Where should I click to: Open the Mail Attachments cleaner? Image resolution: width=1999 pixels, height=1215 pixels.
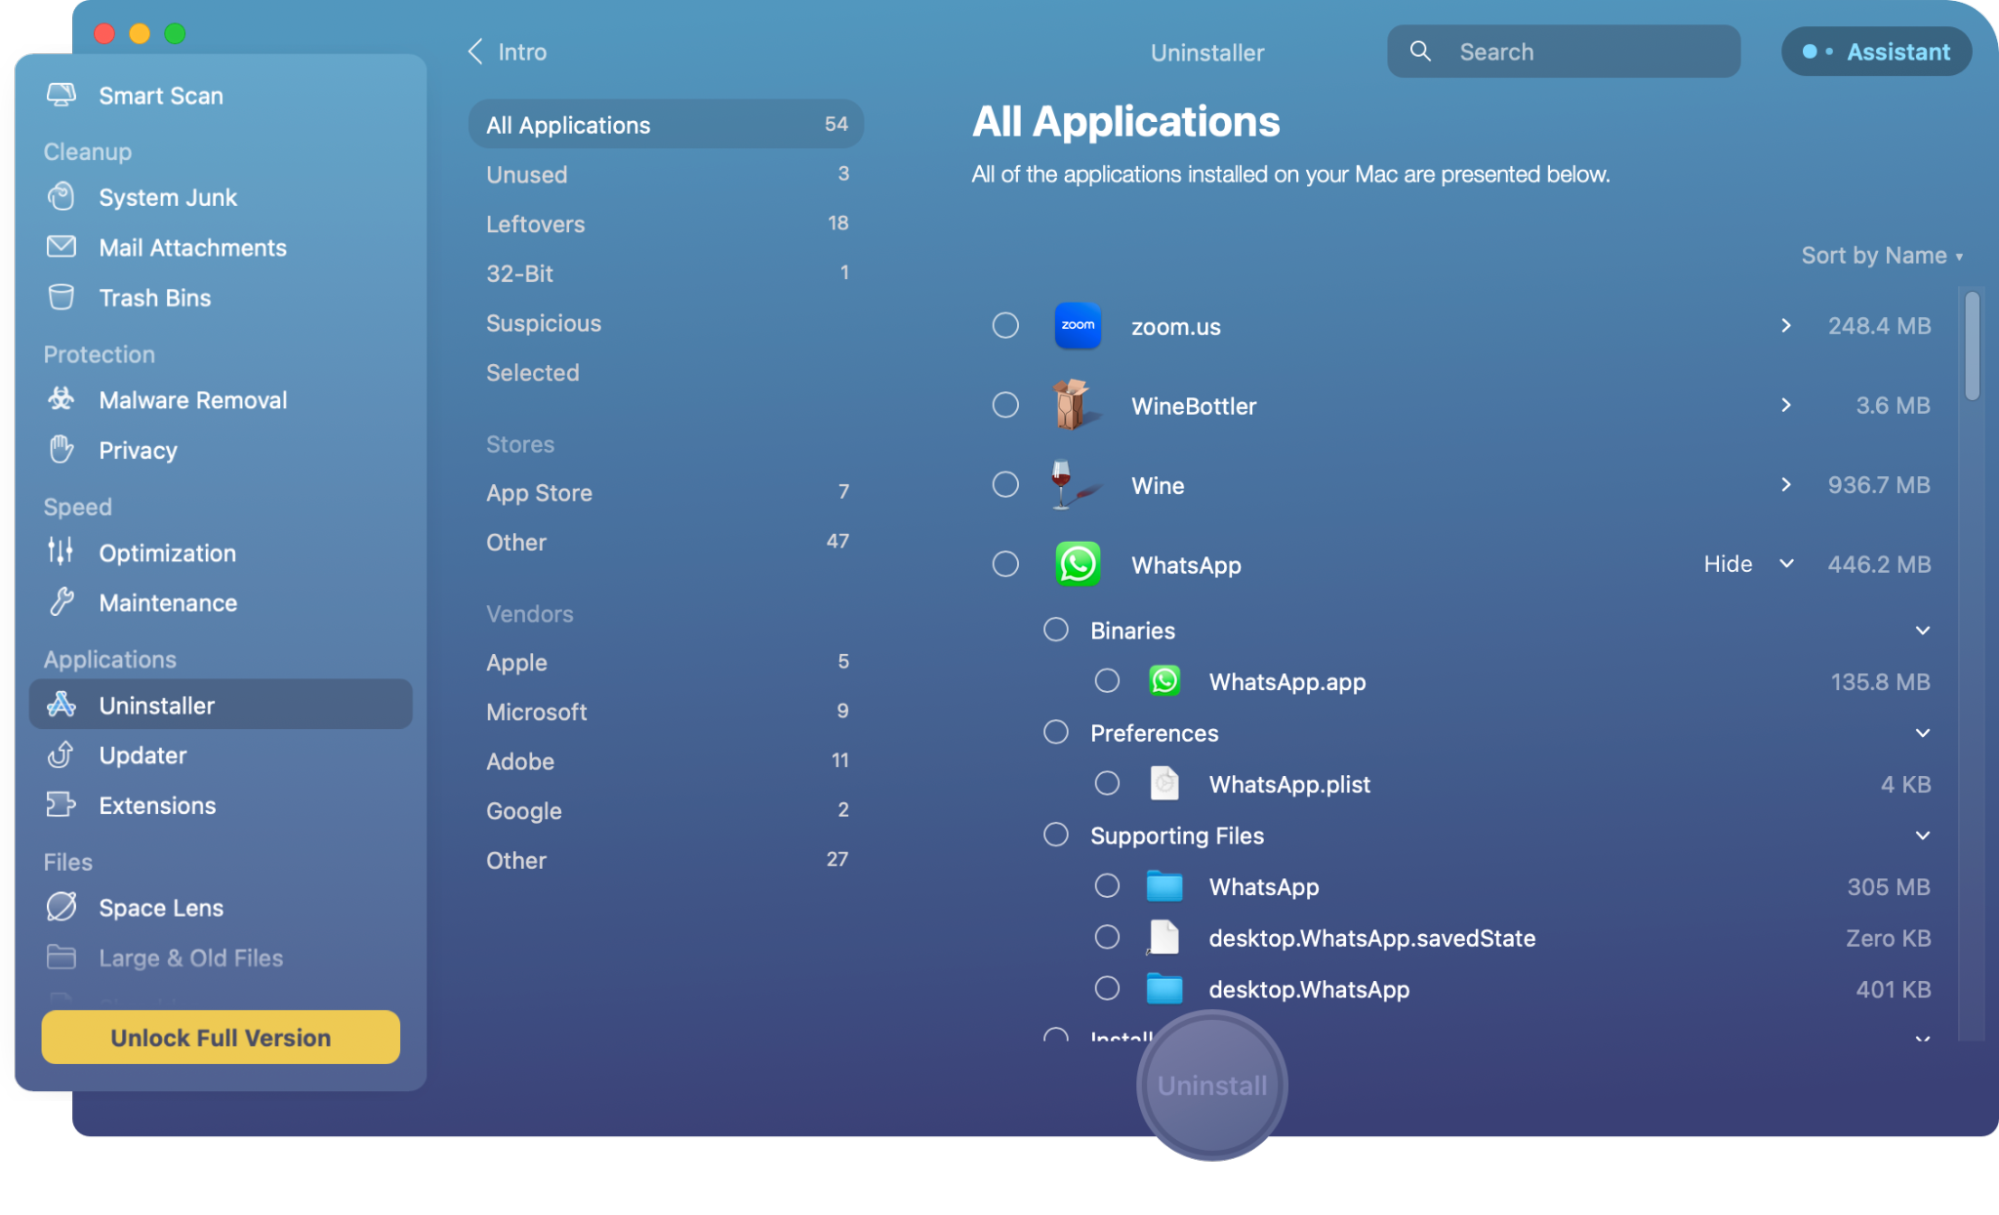click(x=193, y=247)
